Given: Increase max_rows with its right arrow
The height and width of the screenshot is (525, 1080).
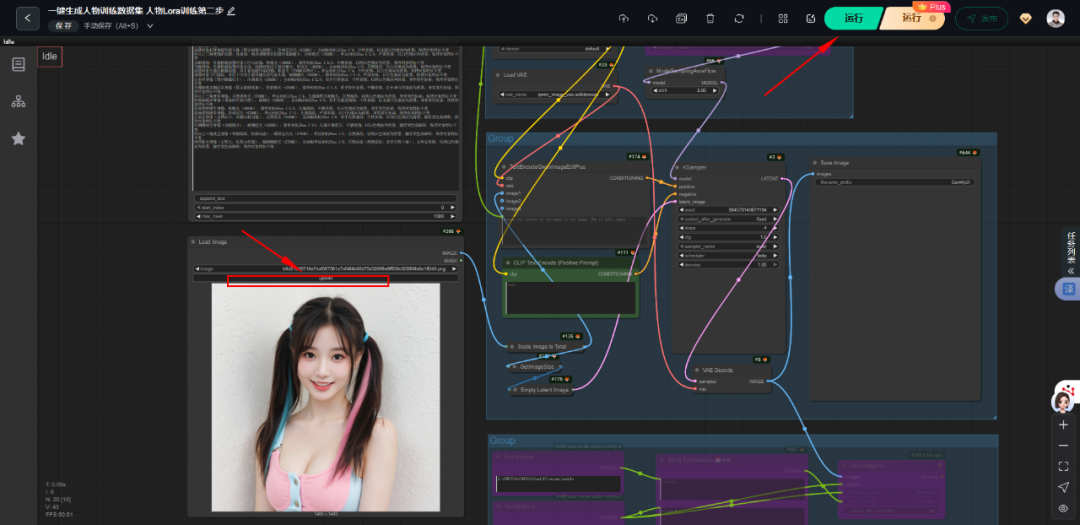Looking at the screenshot, I should (x=453, y=216).
